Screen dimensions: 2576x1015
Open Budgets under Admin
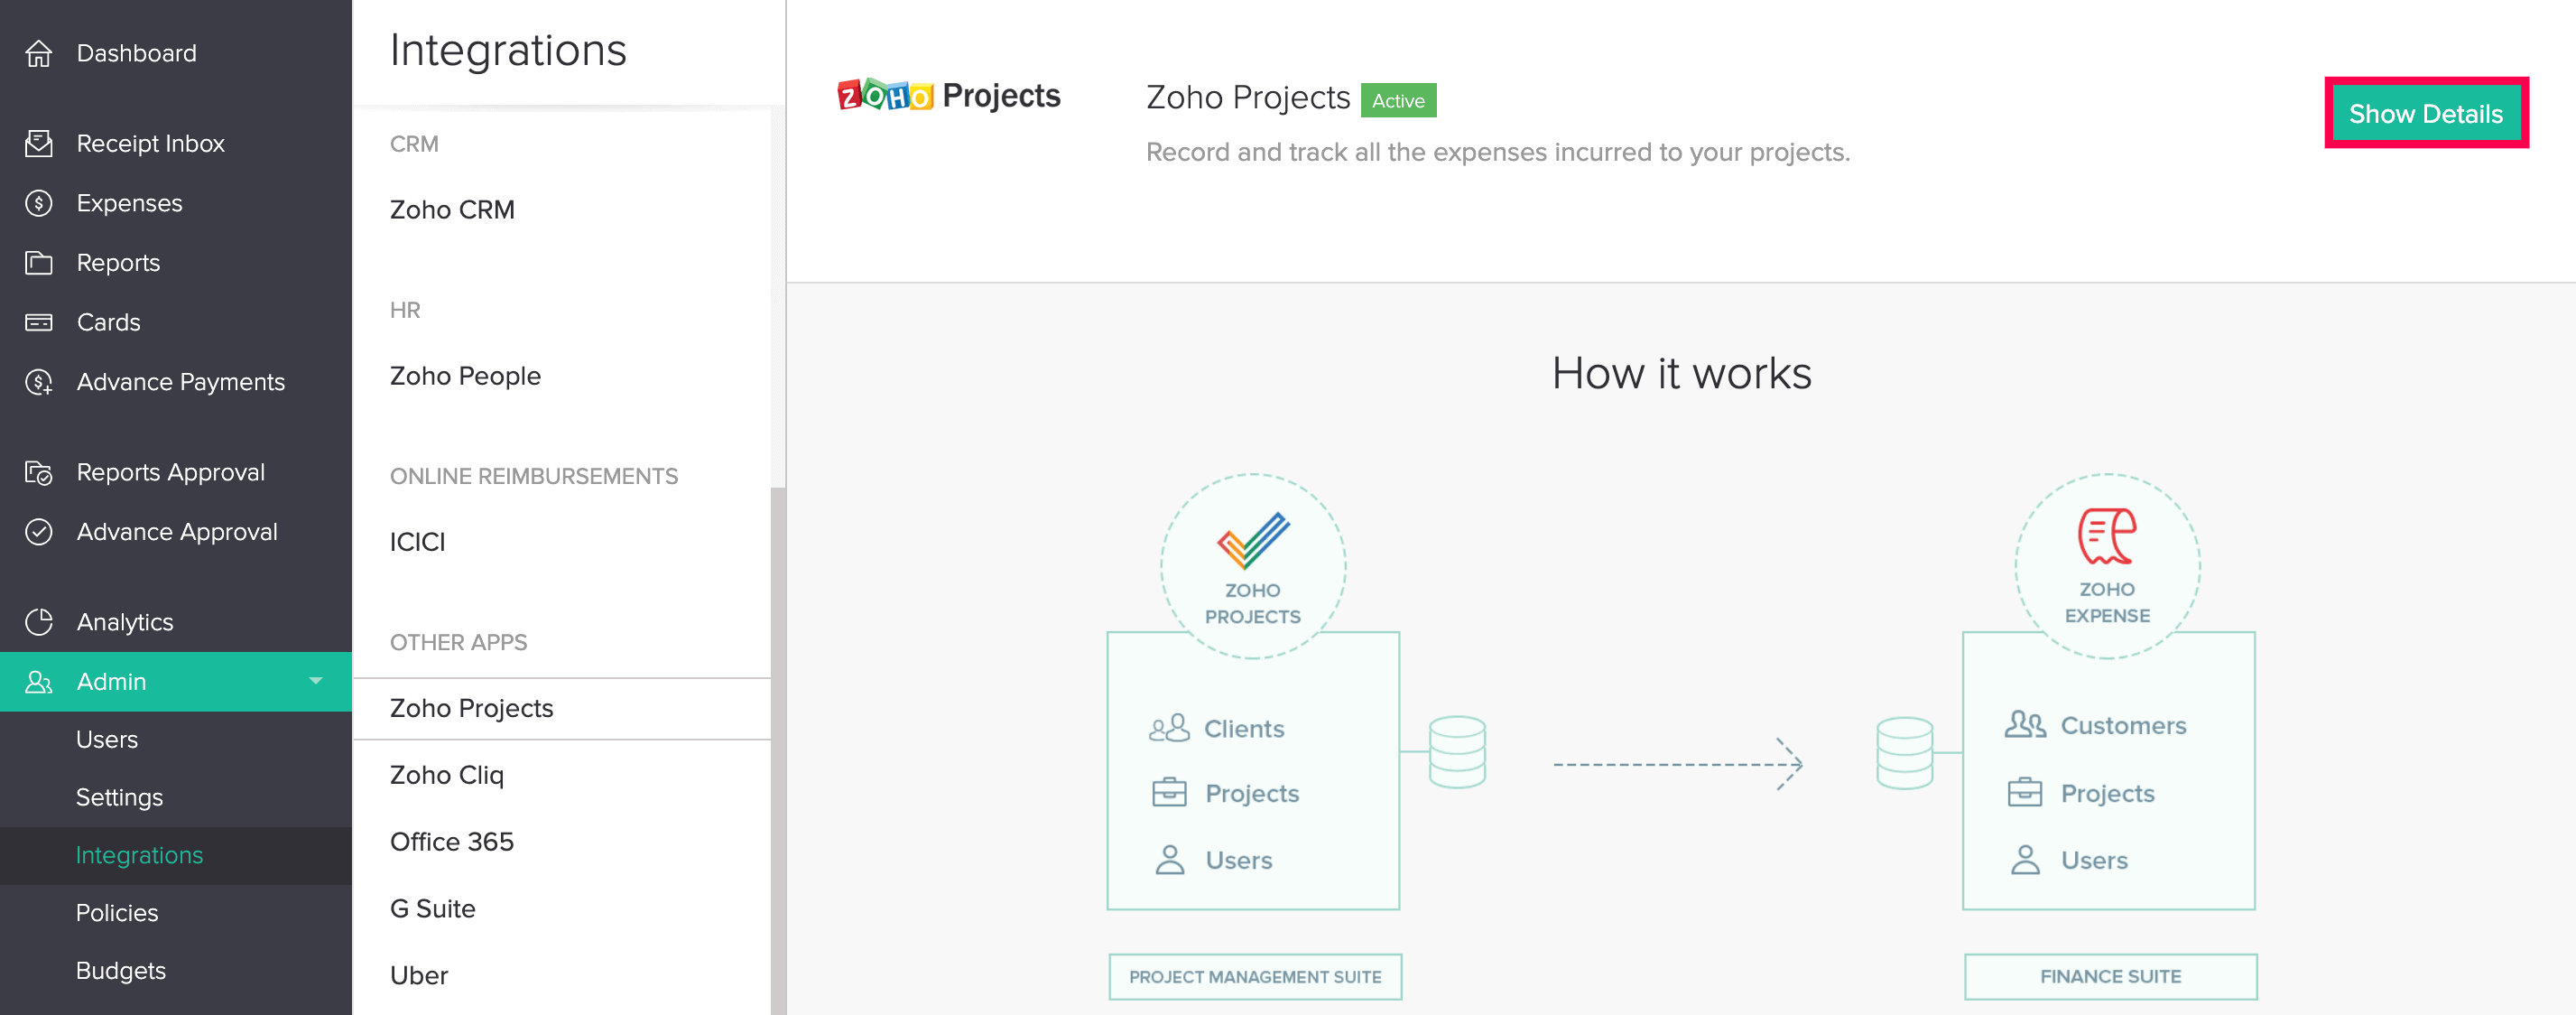pos(120,970)
